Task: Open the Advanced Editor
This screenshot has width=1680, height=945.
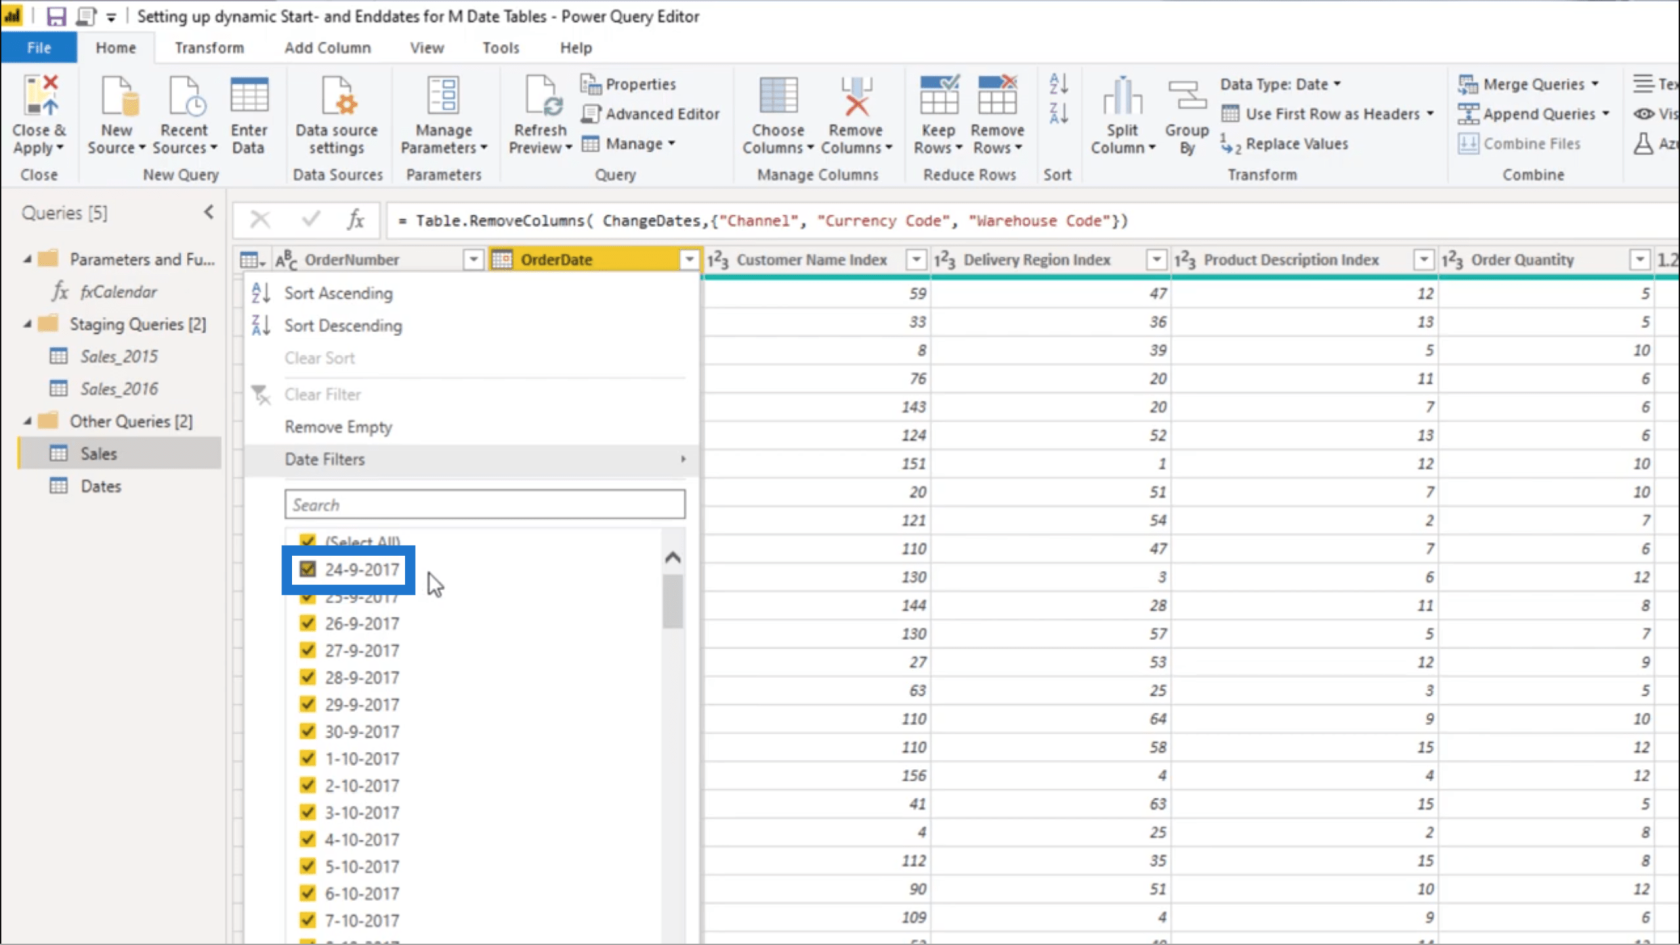Action: 650,114
